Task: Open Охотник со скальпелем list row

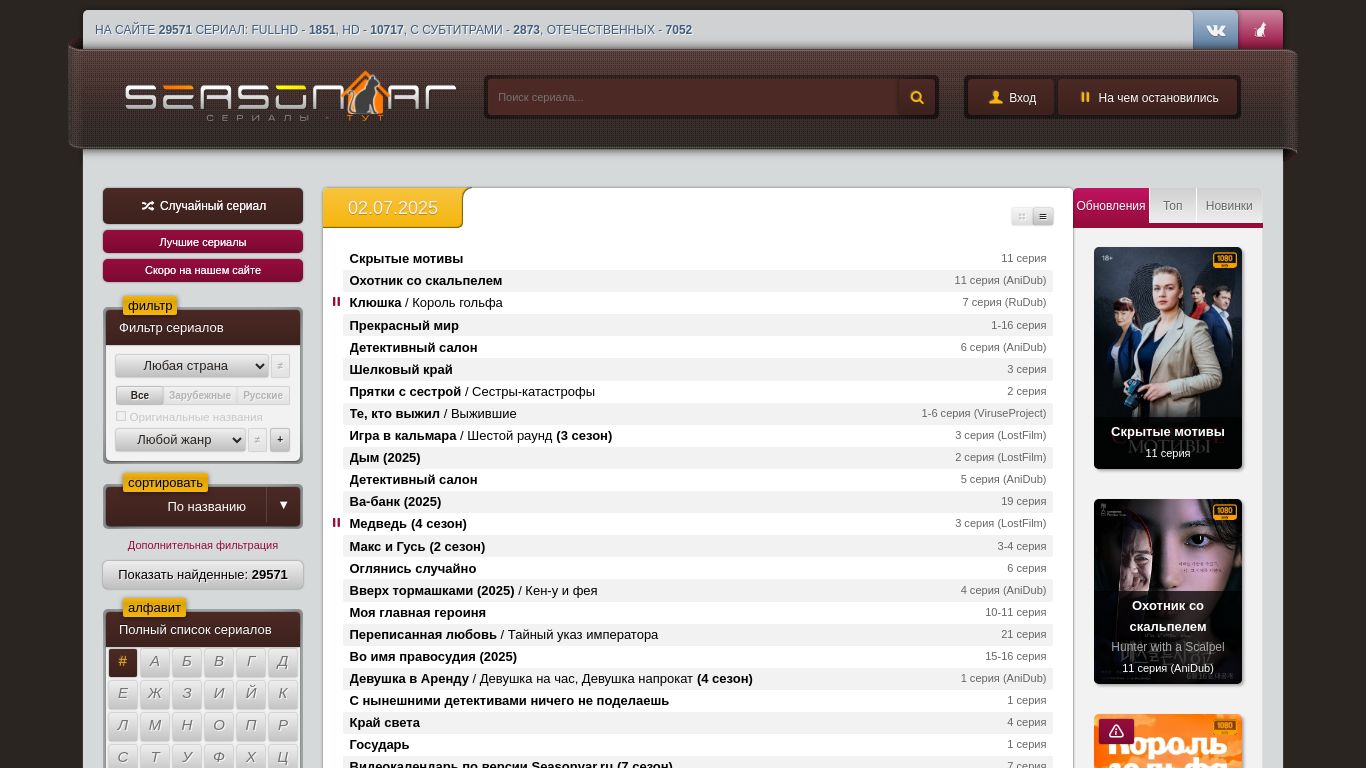Action: tap(698, 281)
